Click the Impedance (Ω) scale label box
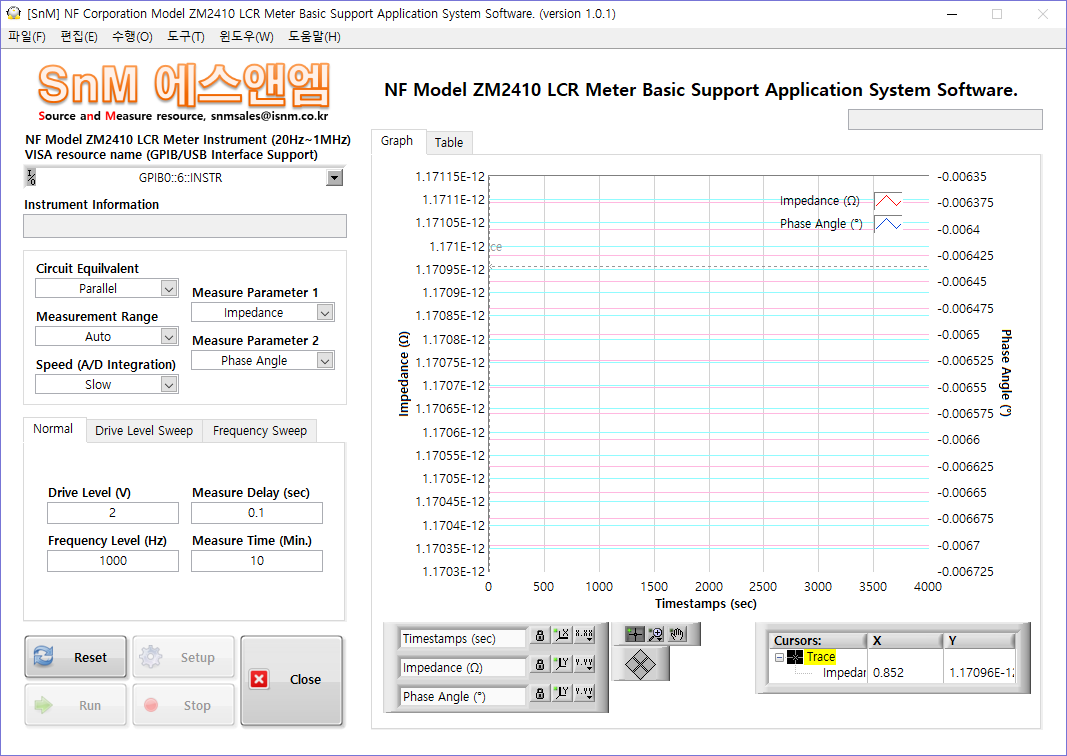The height and width of the screenshot is (756, 1067). point(463,668)
